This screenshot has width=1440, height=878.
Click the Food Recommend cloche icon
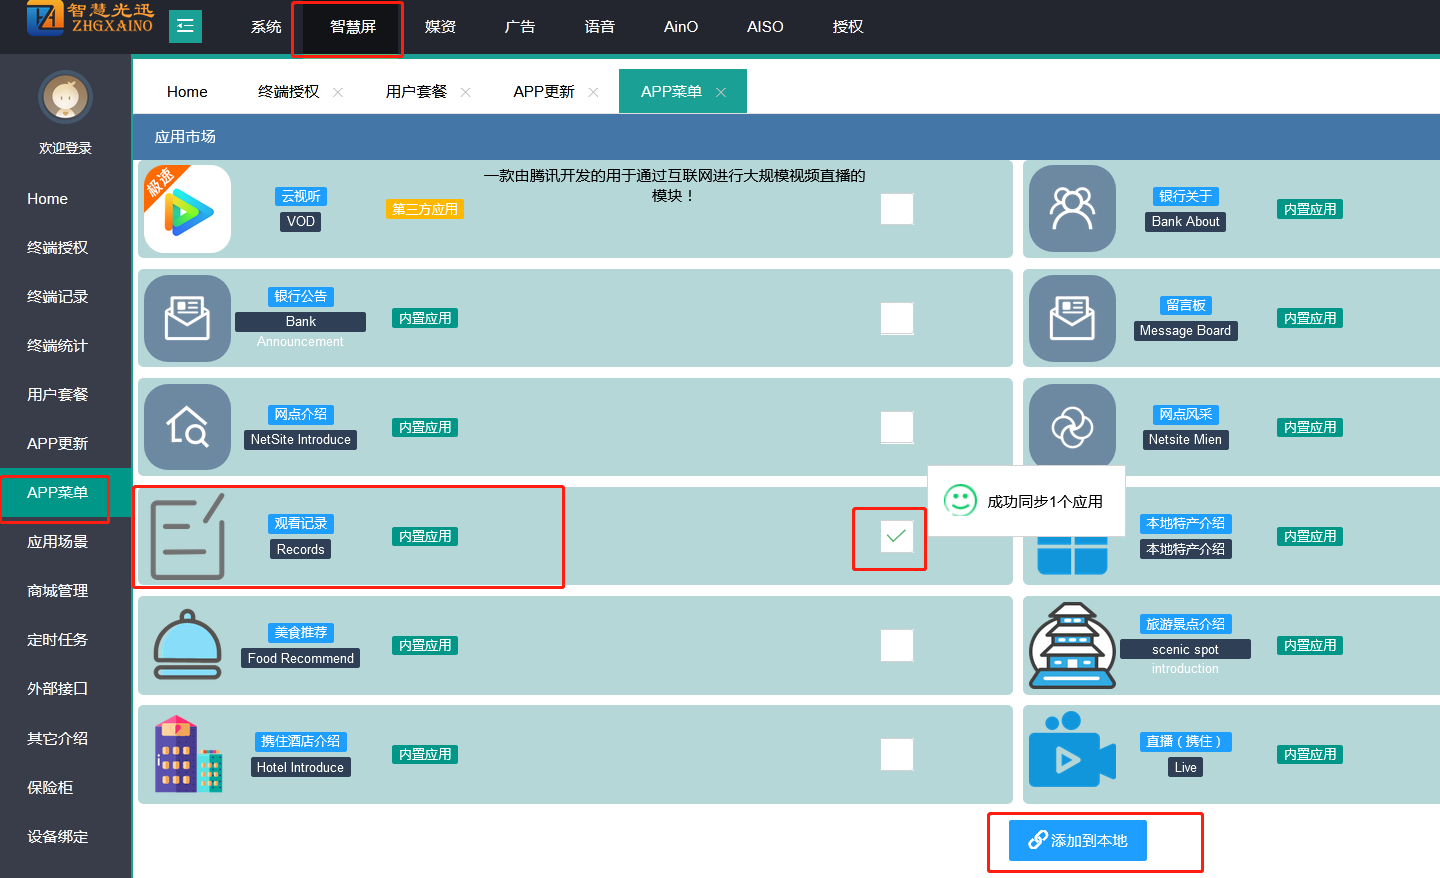[187, 645]
